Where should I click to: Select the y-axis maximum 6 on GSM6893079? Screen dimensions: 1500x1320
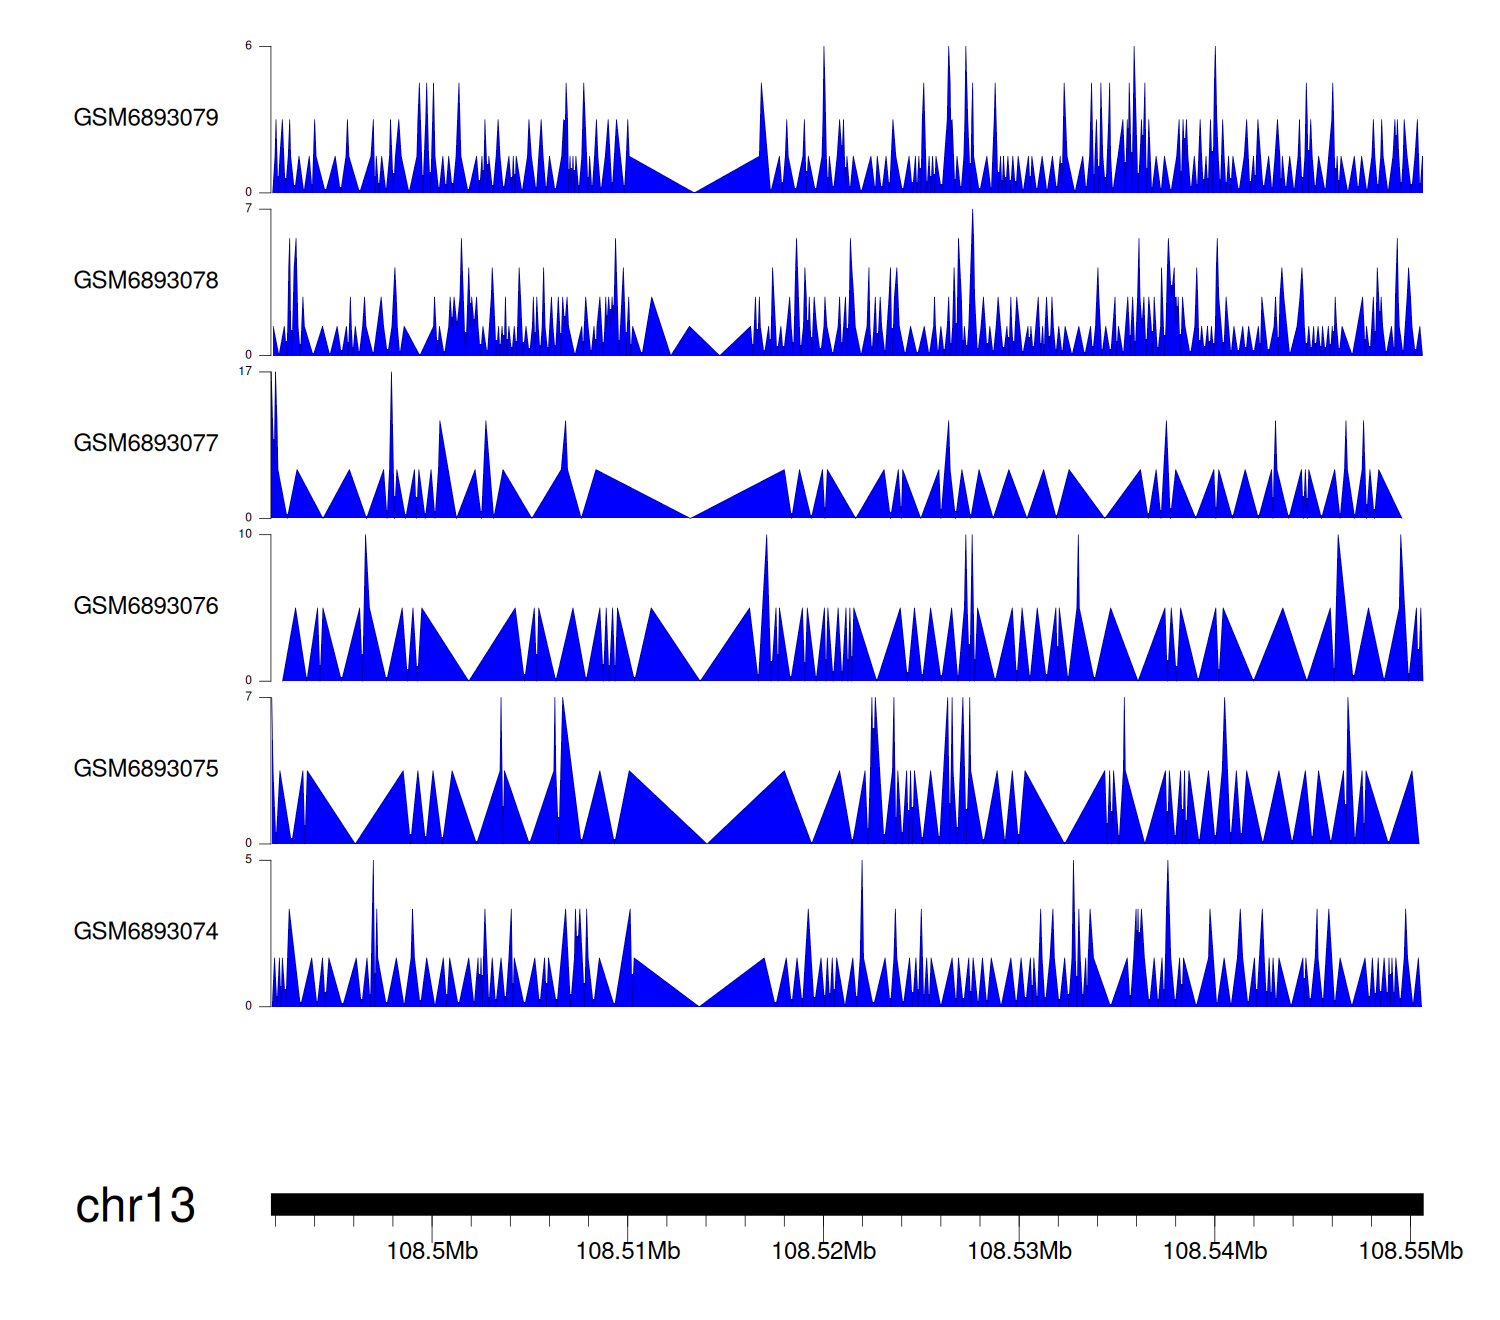click(249, 46)
